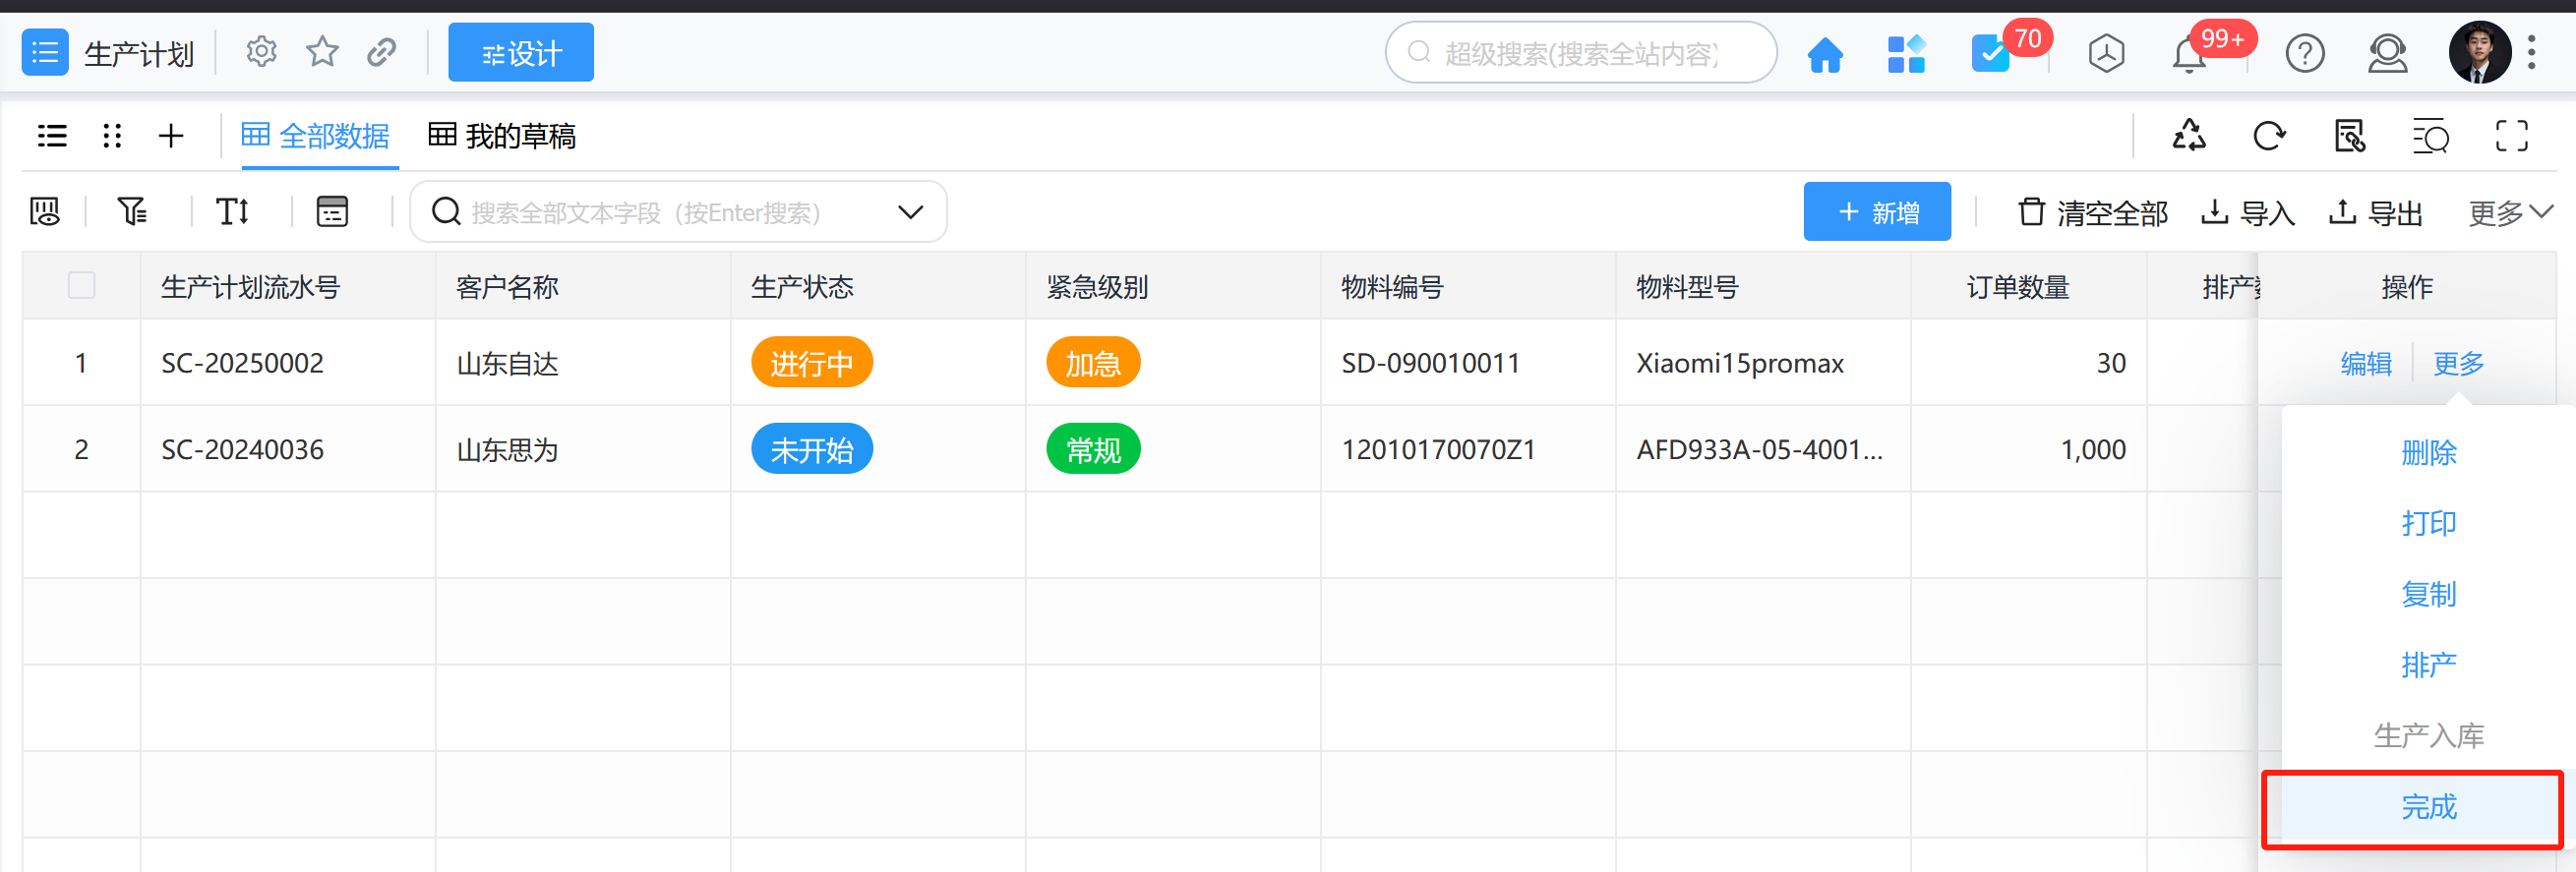The image size is (2576, 872).
Task: Click the home icon in top bar
Action: 1824,54
